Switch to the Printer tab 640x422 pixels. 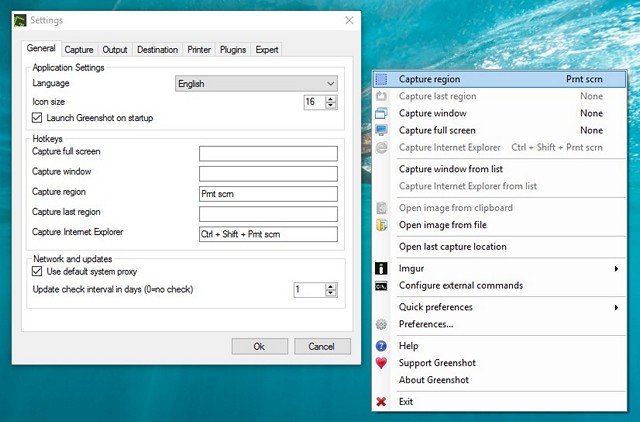coord(199,50)
